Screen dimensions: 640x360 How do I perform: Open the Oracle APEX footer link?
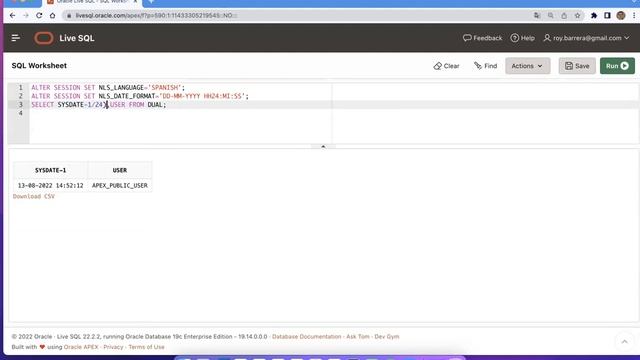tap(81, 347)
